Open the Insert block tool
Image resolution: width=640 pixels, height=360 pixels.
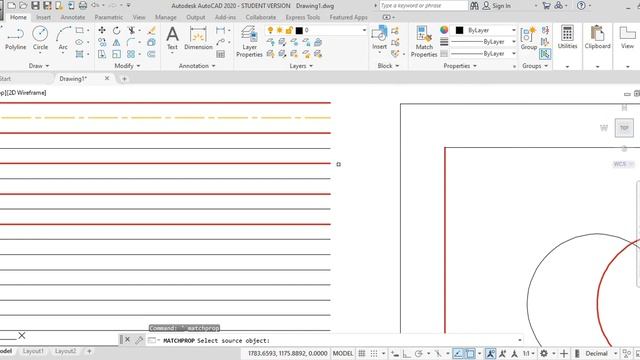pos(379,38)
